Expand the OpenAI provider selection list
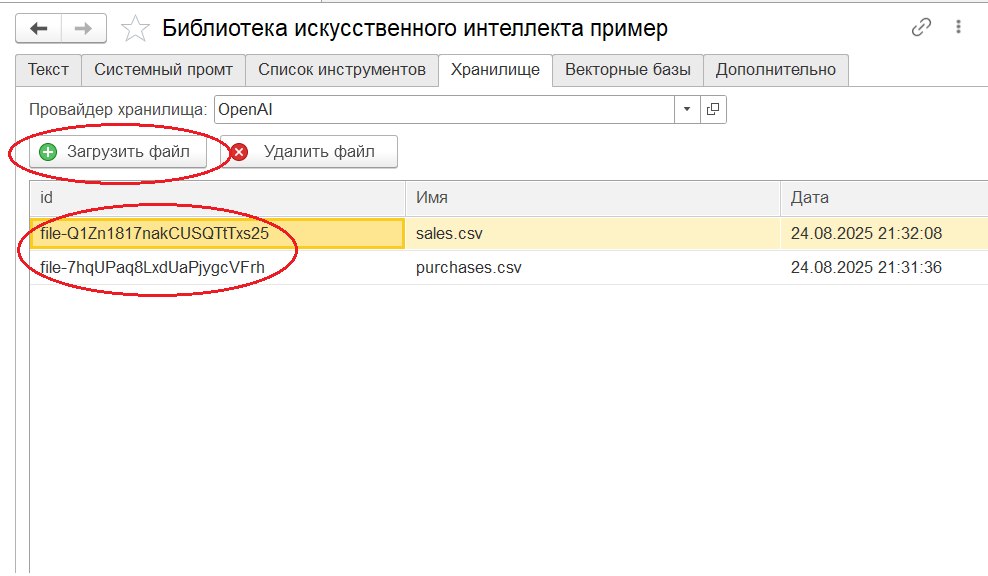This screenshot has height=576, width=988. point(685,109)
